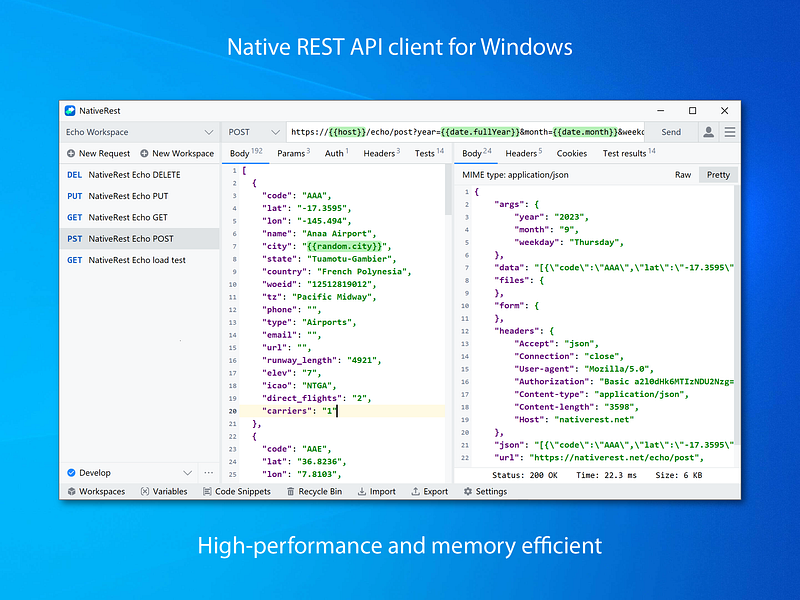Open the hamburger menu icon

pos(730,132)
